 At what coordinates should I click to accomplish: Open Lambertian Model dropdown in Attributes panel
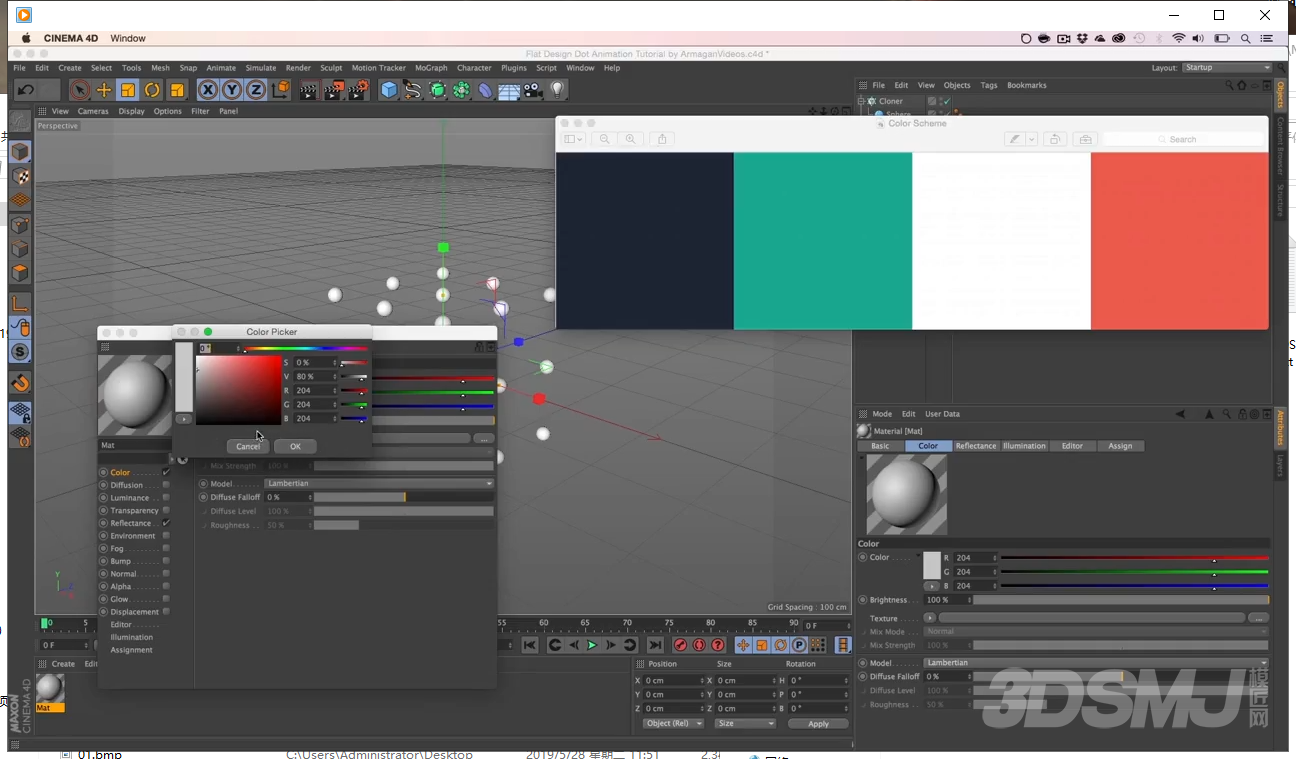(1096, 663)
